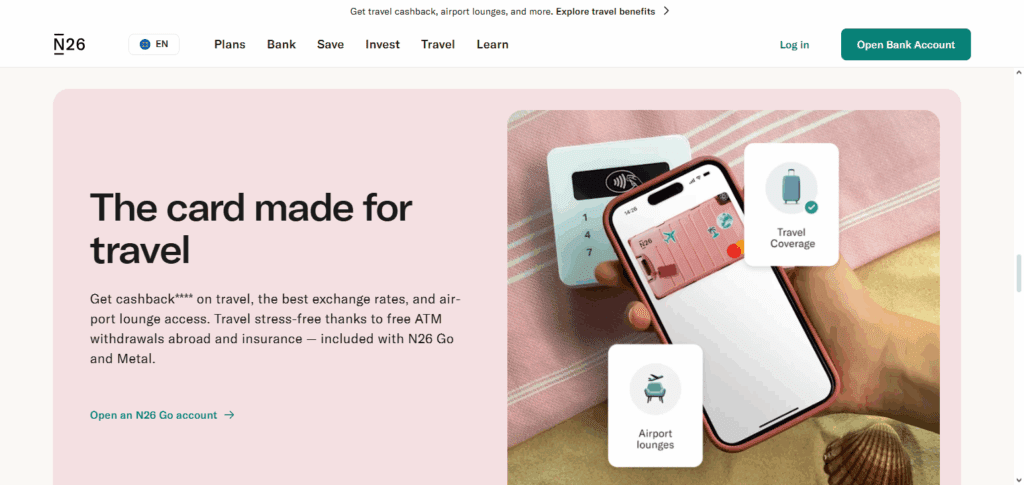The height and width of the screenshot is (485, 1024).
Task: Click the armchair Airport lounges icon
Action: click(x=655, y=390)
